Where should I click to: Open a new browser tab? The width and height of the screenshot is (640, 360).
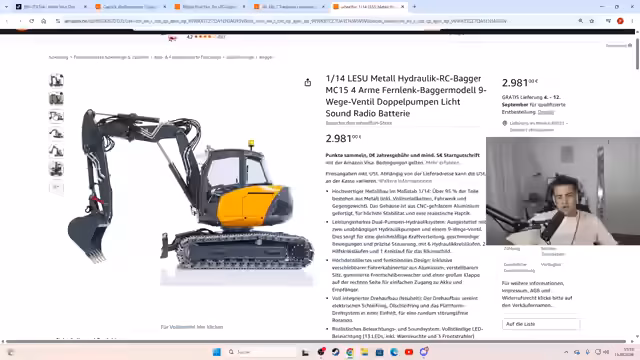click(414, 7)
